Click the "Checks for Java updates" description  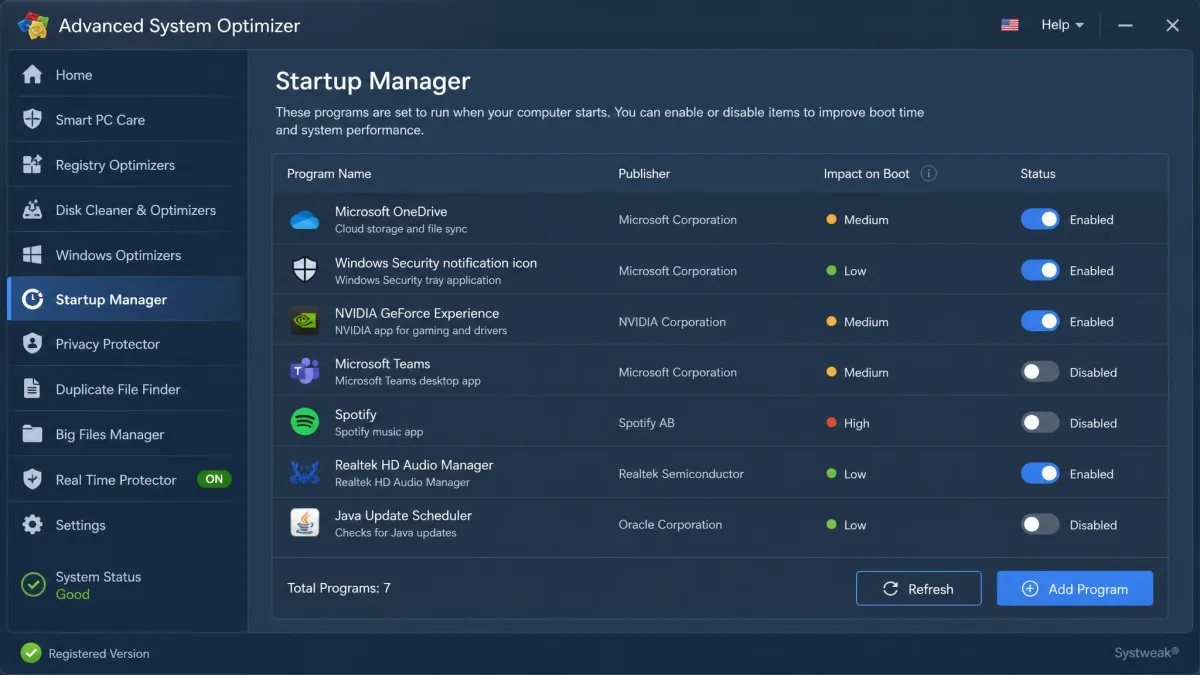[396, 533]
